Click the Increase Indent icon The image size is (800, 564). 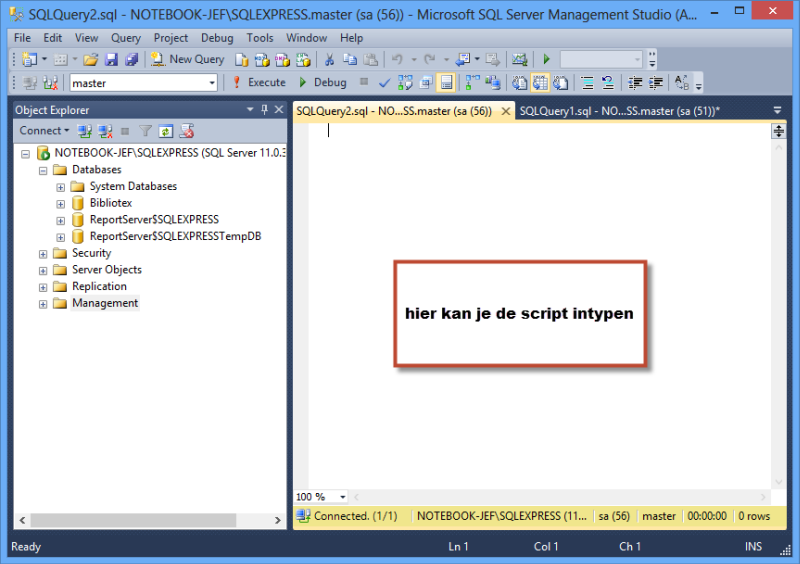click(655, 83)
